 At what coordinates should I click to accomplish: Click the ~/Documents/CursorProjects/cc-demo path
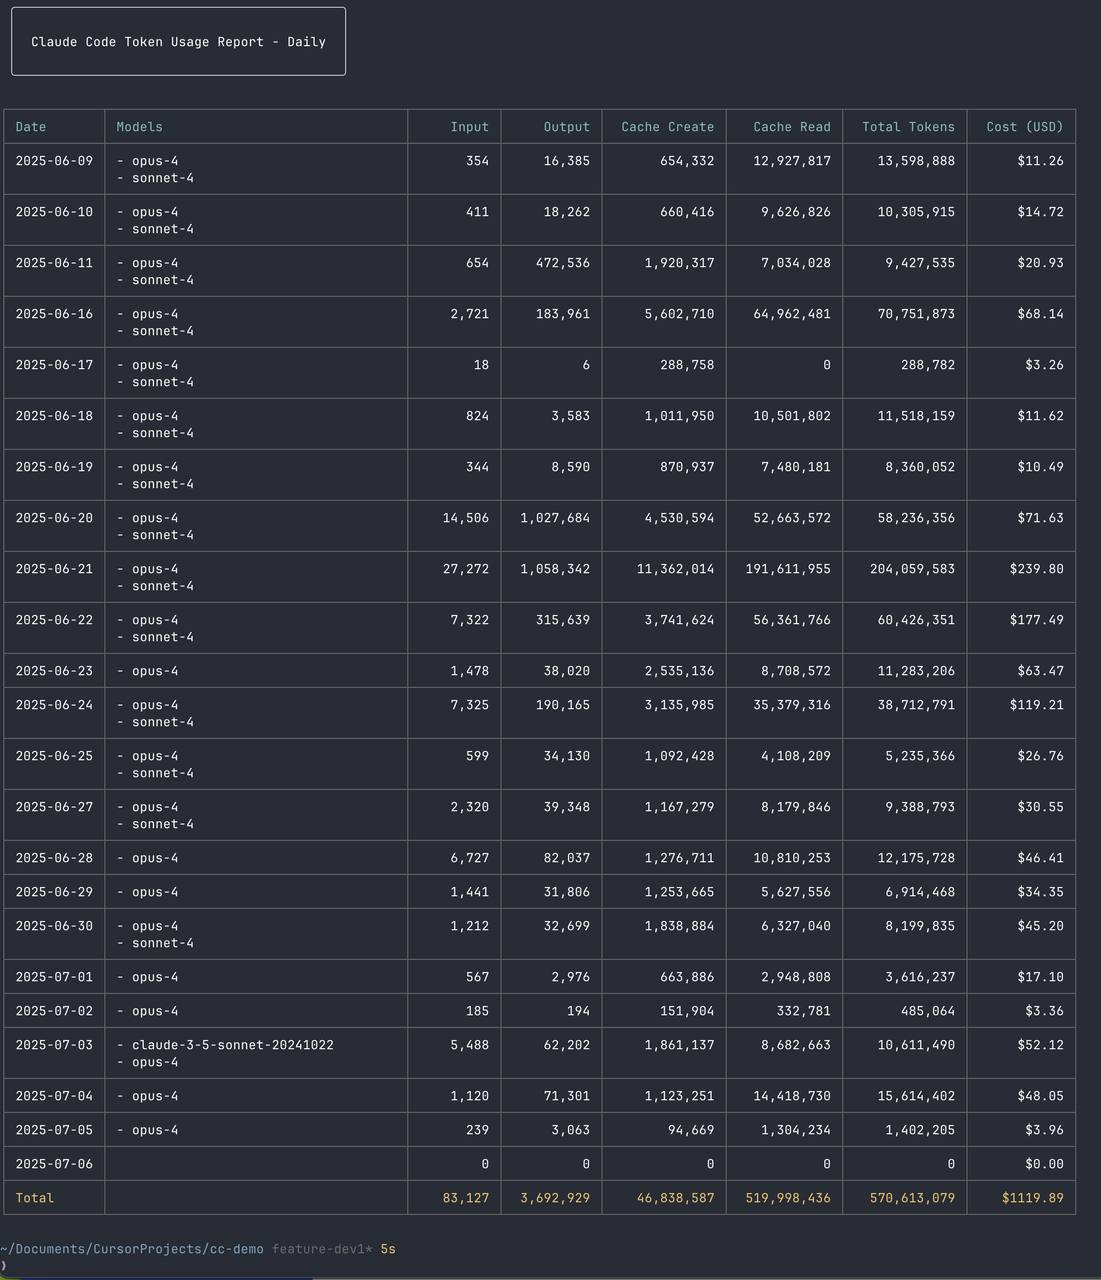[132, 1249]
